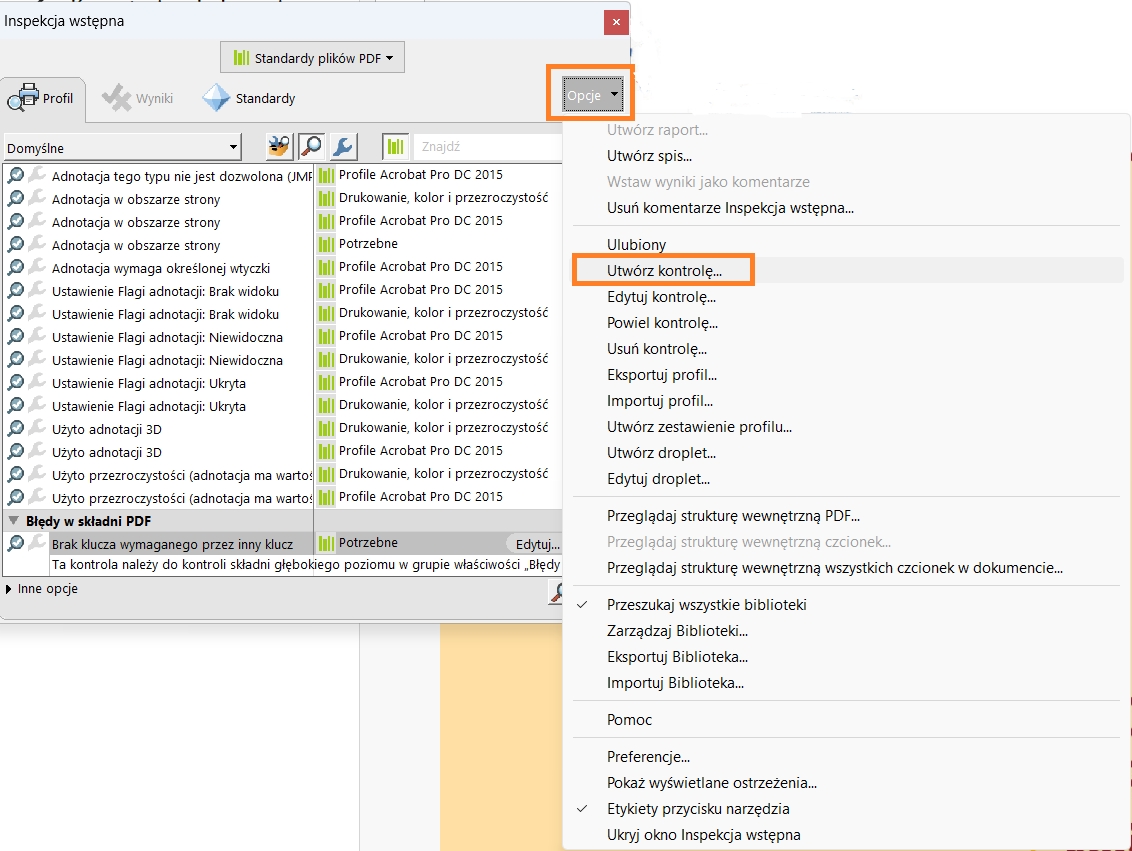Choose Eksportuj profil menu entry
Viewport: 1132px width, 851px height.
(661, 375)
